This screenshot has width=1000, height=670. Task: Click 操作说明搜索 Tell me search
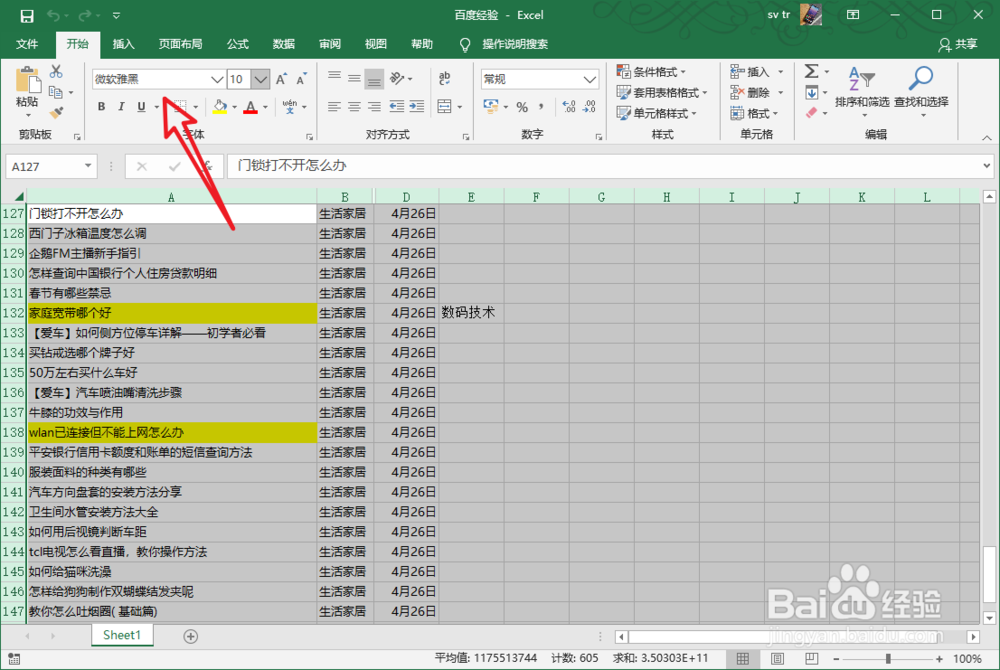click(x=515, y=44)
